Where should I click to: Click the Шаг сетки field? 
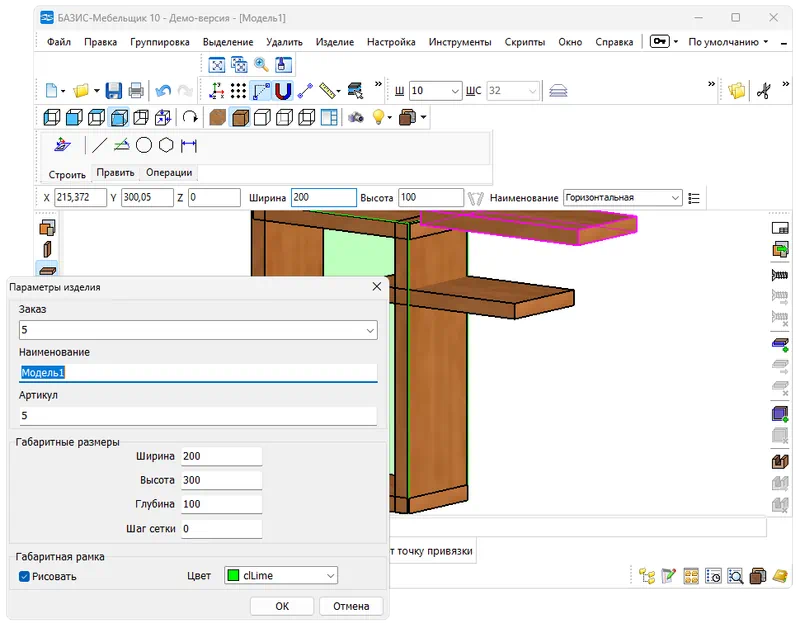point(221,529)
